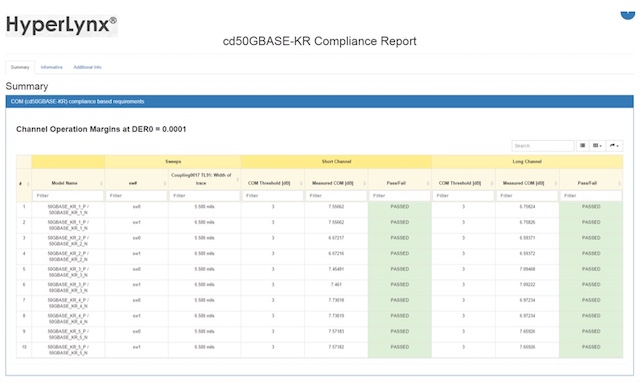640x382 pixels.
Task: Click the Width of trace filter field
Action: tap(204, 196)
